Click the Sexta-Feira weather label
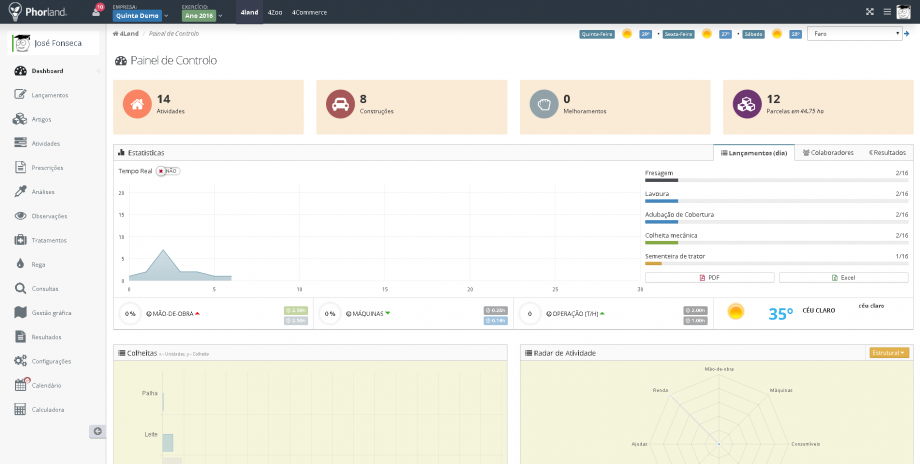The width and height of the screenshot is (920, 464). 679,34
